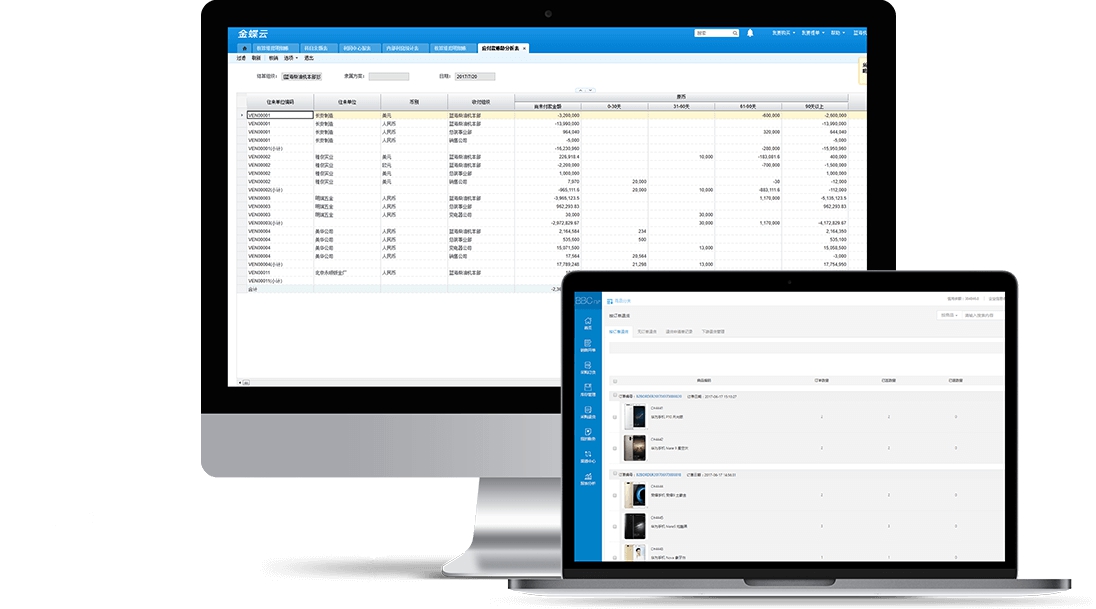Open the 选项 dropdown in toolbar
The image size is (1096, 609).
290,58
